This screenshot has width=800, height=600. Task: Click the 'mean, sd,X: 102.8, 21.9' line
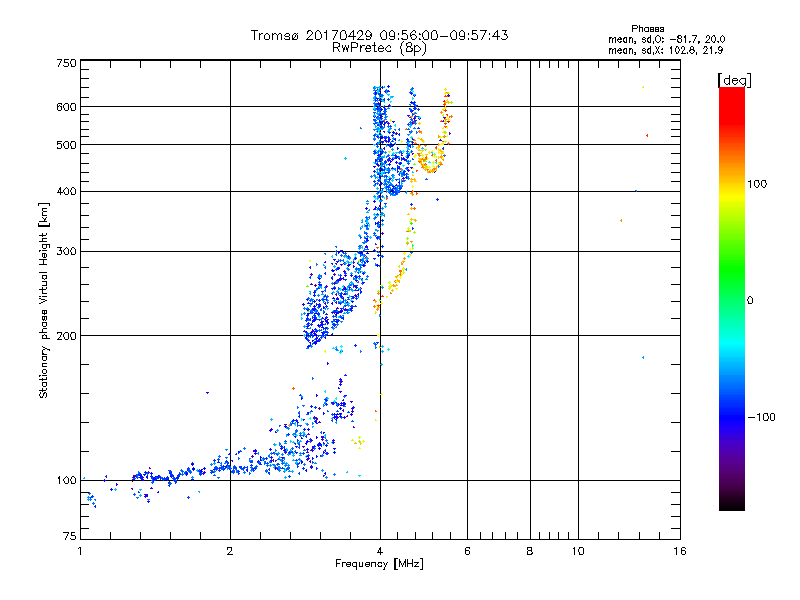point(665,50)
